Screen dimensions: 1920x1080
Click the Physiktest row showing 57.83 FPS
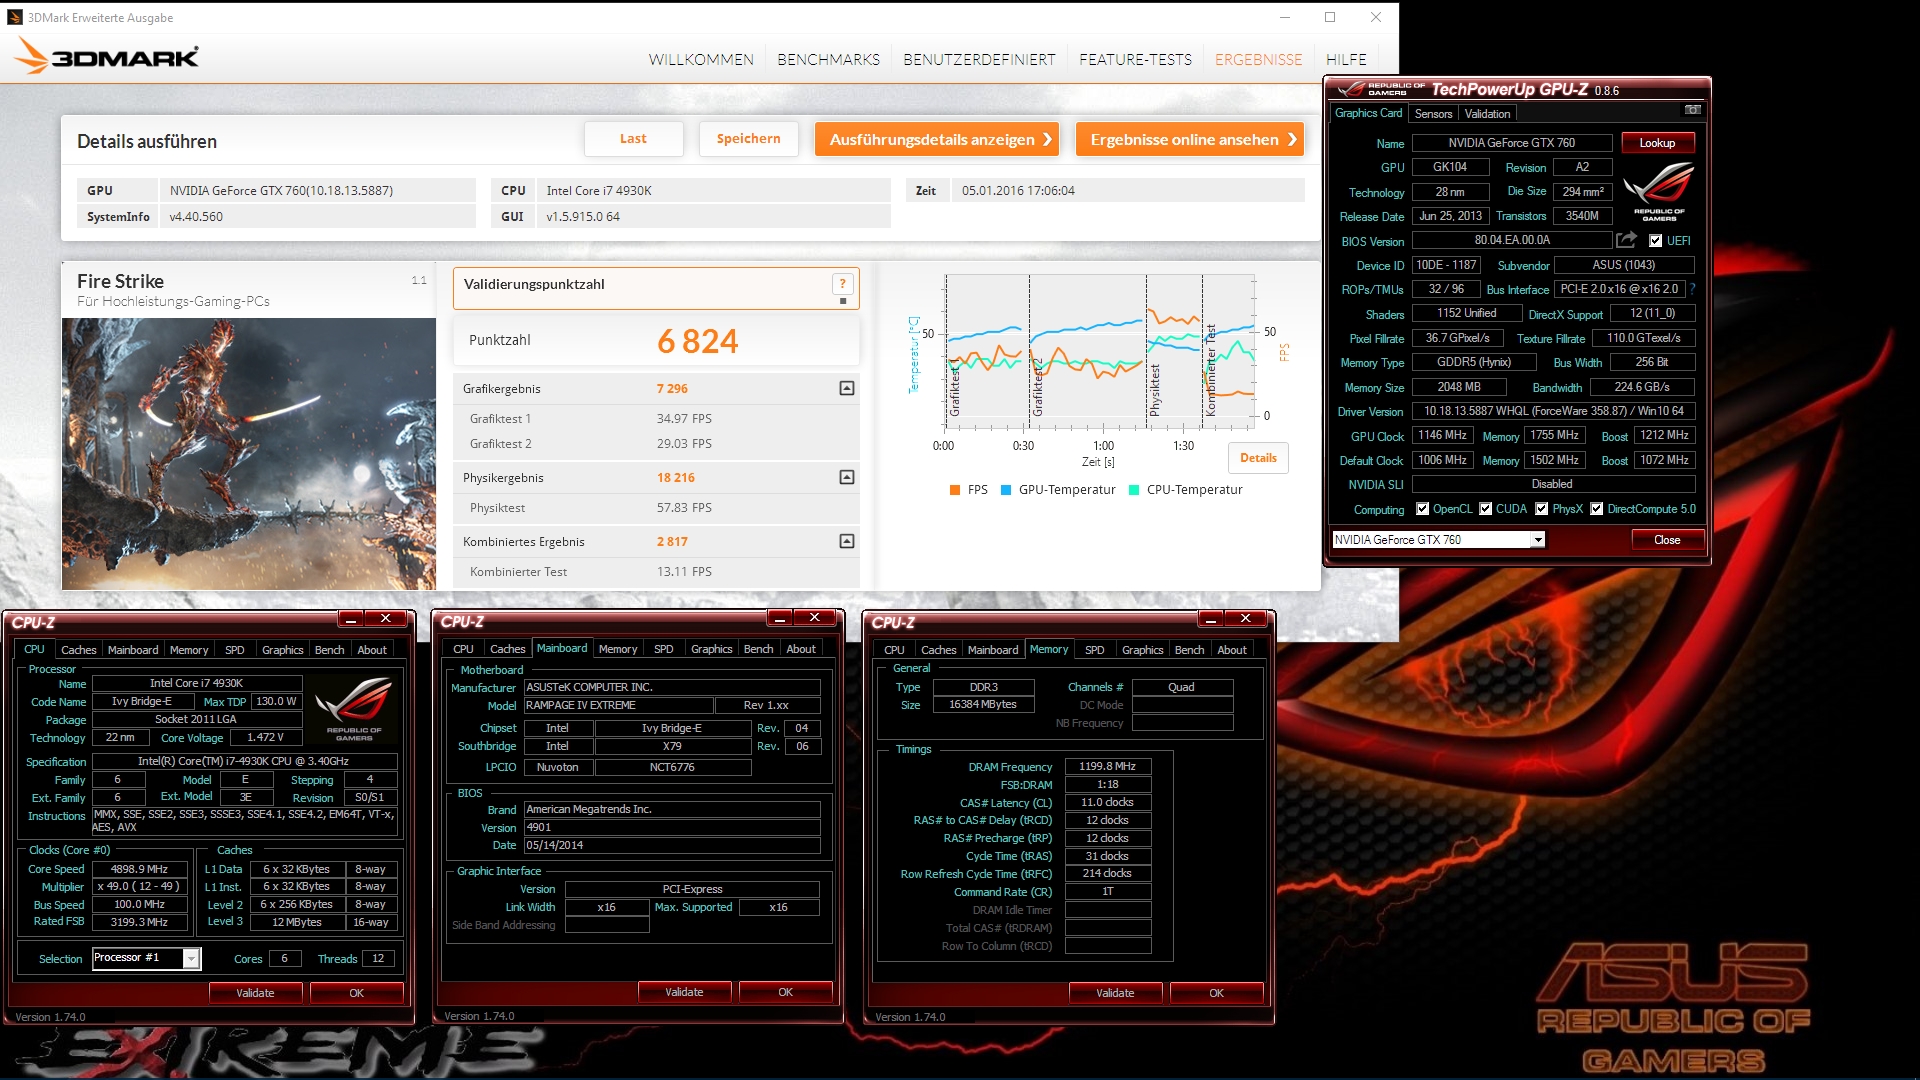point(656,508)
